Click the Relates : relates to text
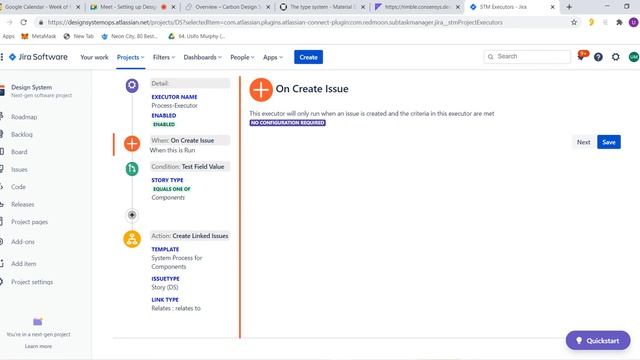The height and width of the screenshot is (360, 640). [x=176, y=308]
